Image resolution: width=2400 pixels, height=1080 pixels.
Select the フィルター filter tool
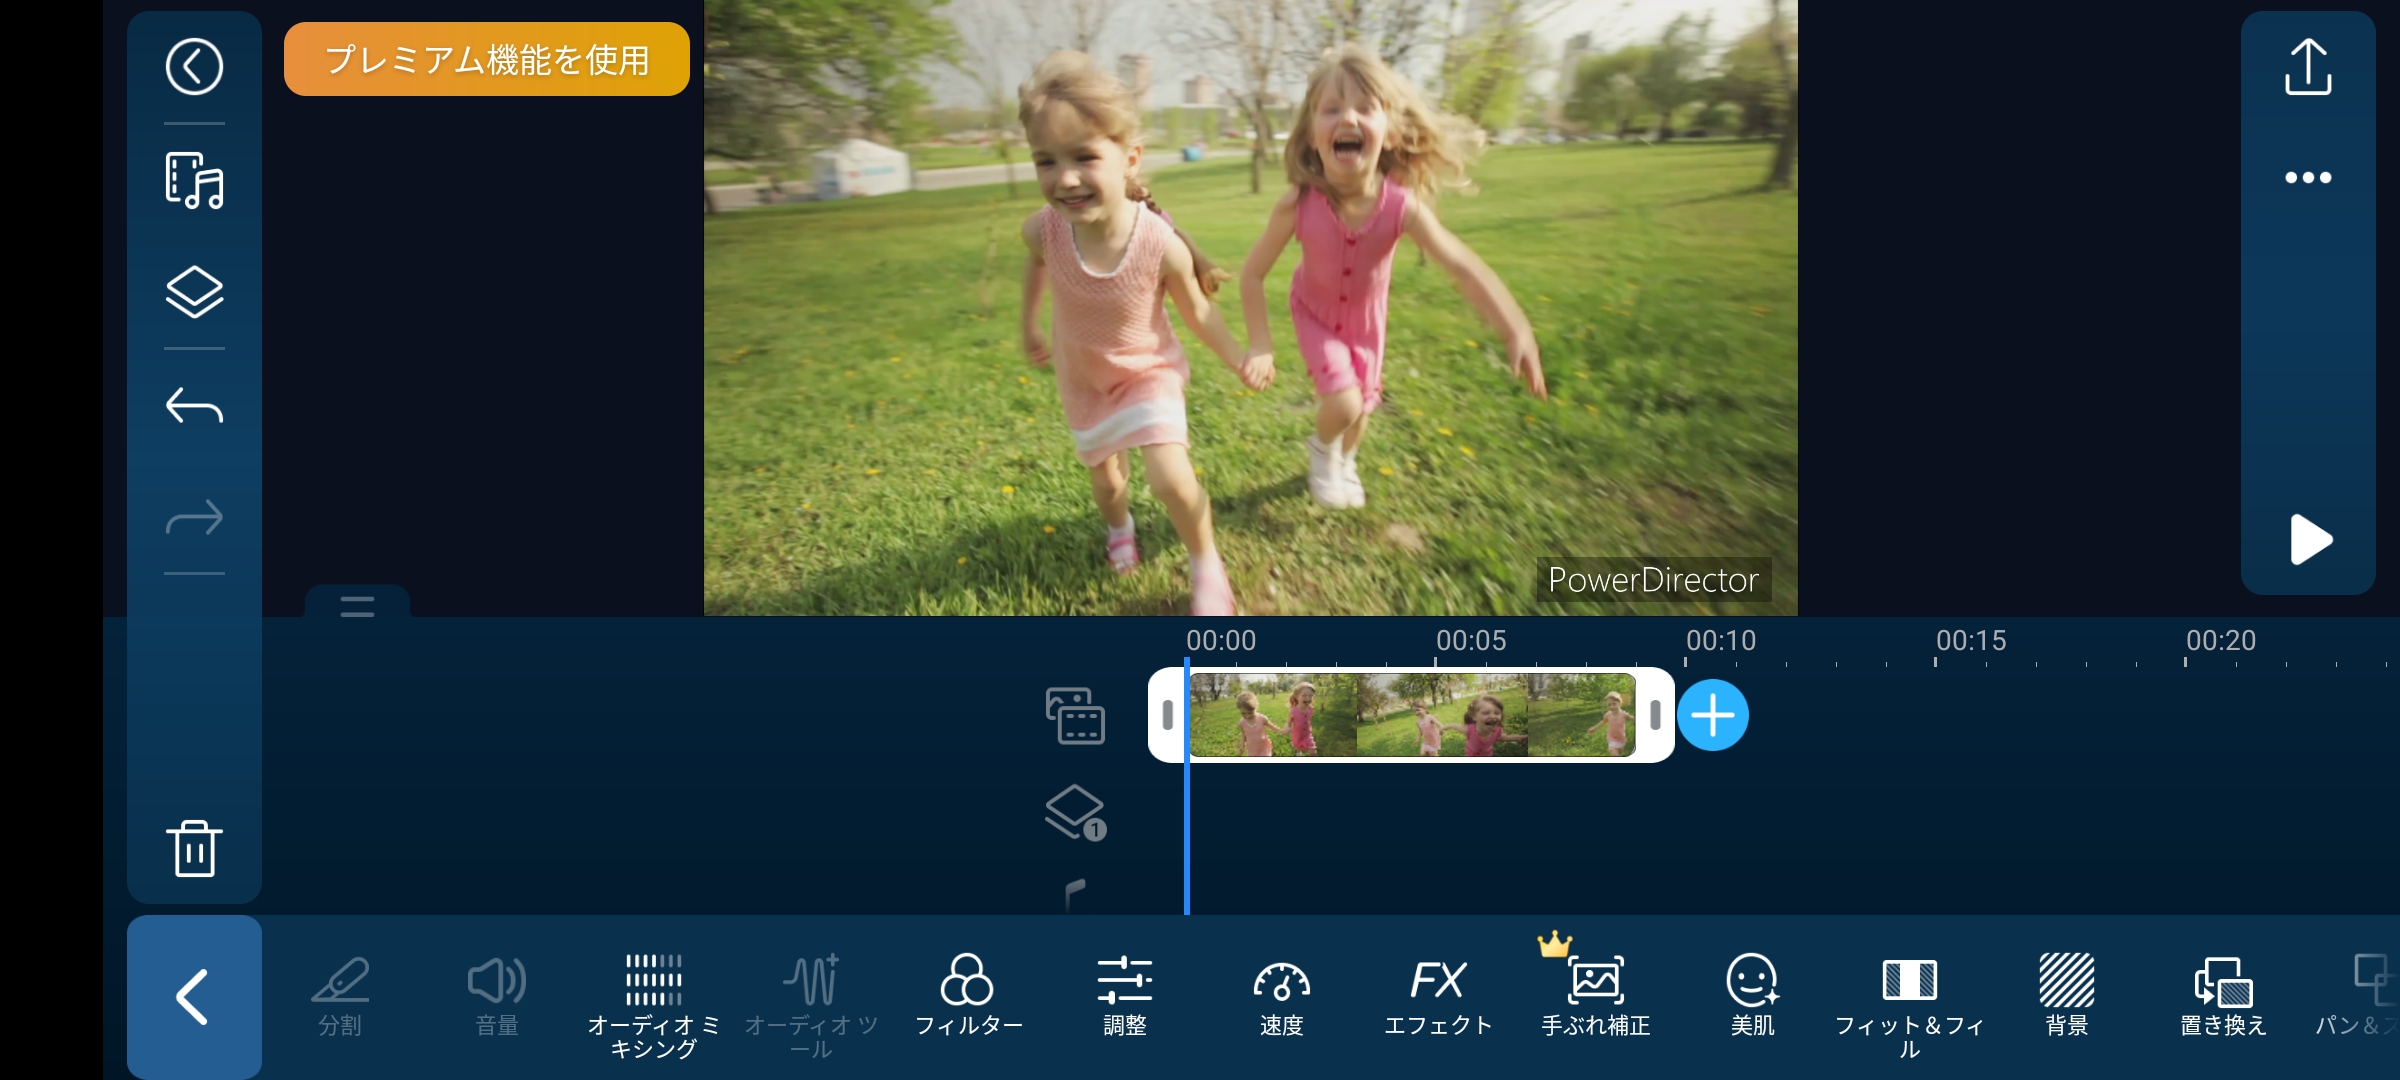[967, 996]
